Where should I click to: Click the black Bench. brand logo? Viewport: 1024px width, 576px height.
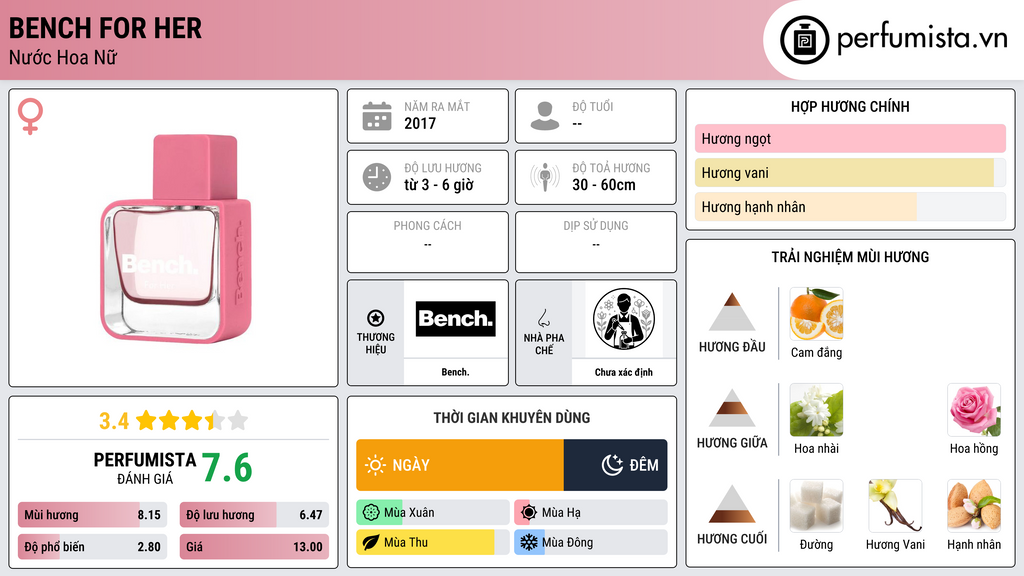coord(456,319)
